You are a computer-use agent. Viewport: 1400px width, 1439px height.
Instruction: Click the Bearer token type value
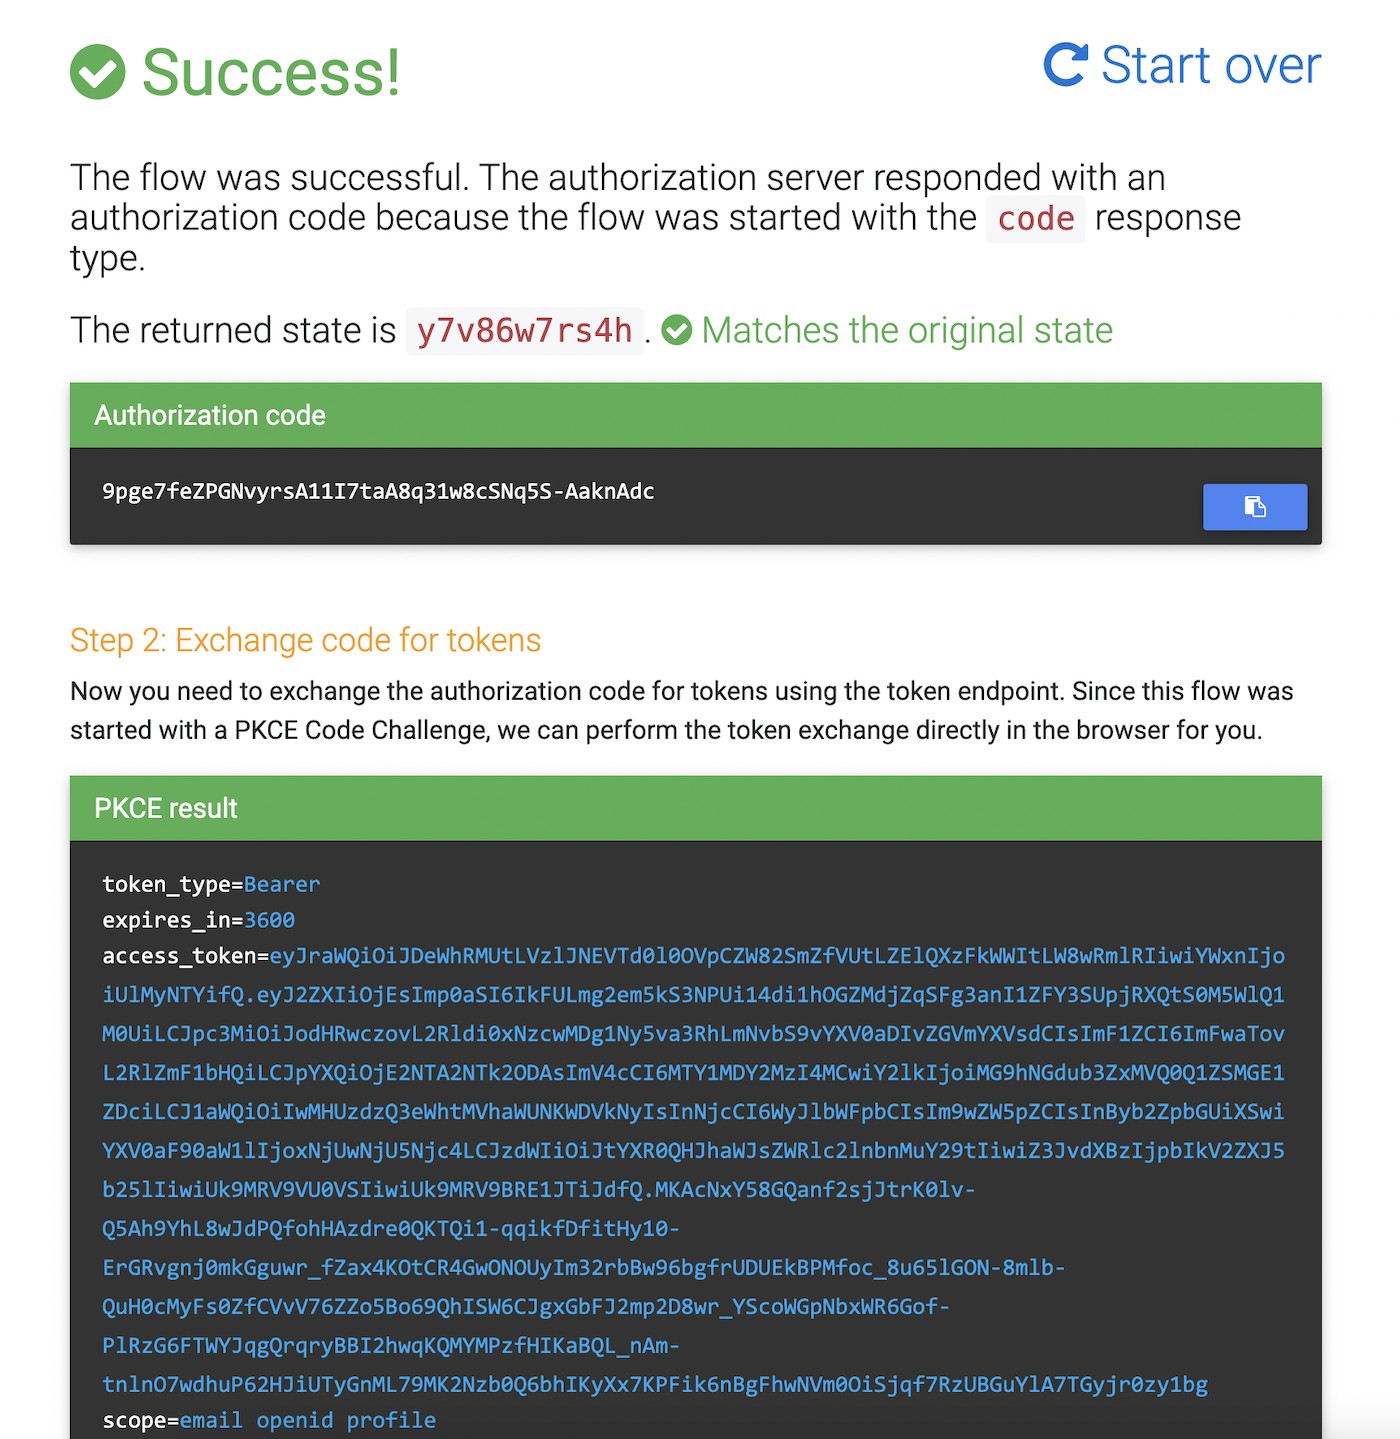coord(282,884)
